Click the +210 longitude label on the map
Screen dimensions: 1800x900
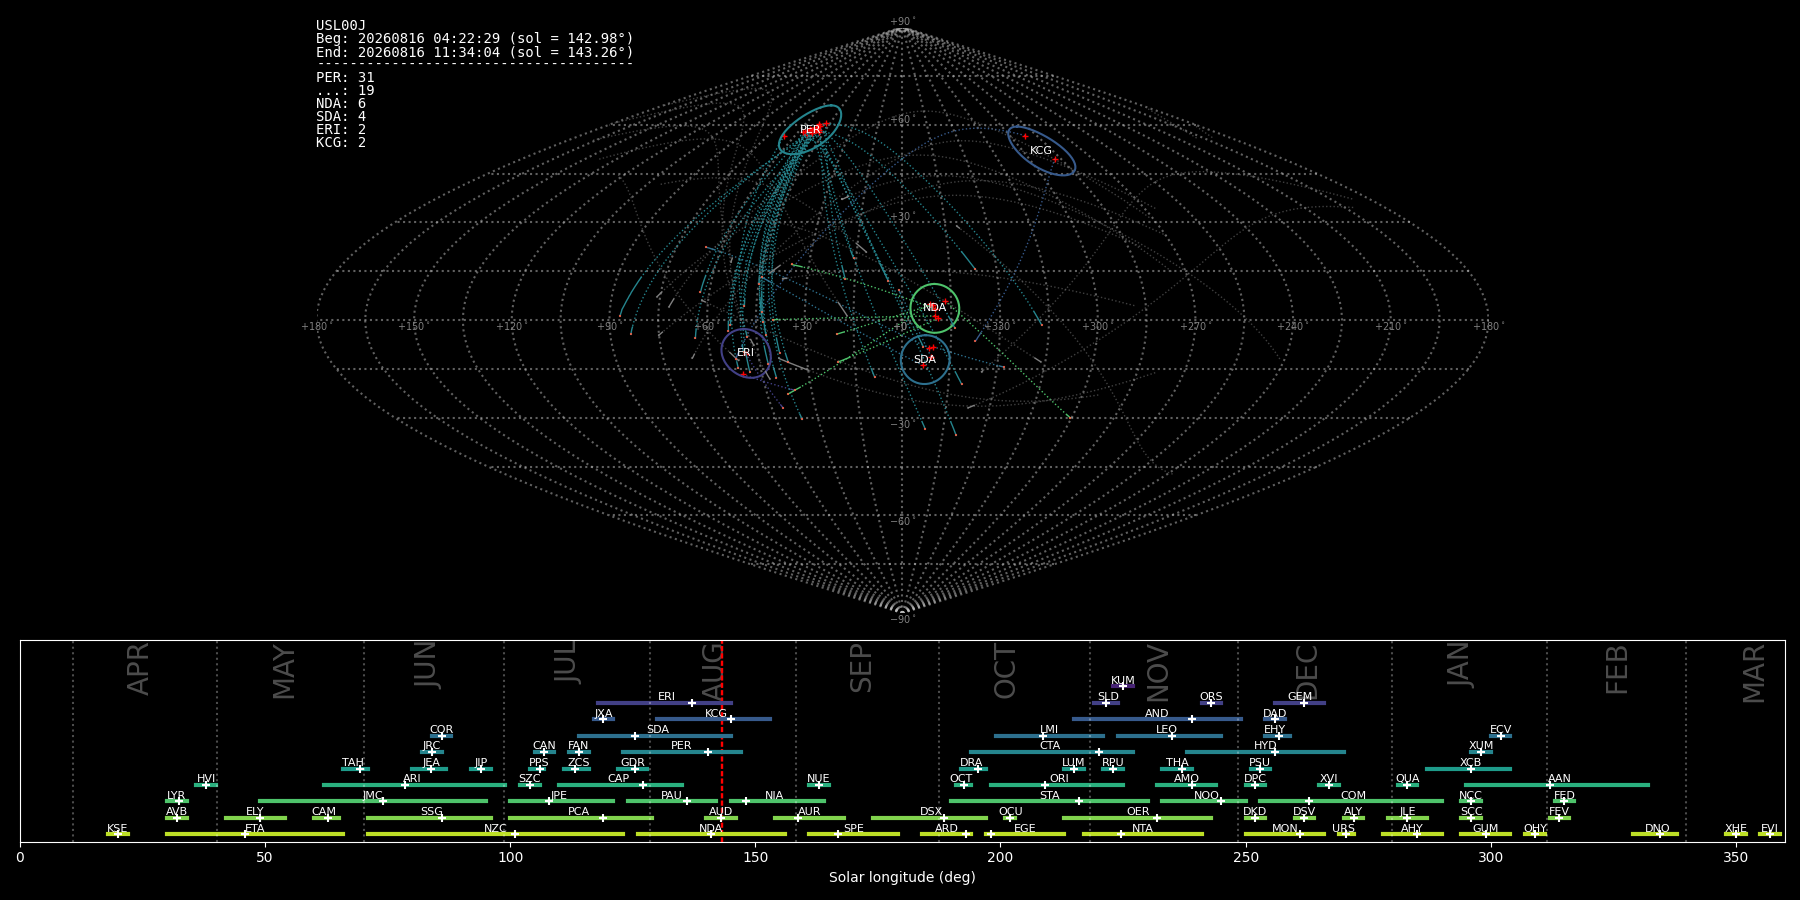coord(1389,327)
